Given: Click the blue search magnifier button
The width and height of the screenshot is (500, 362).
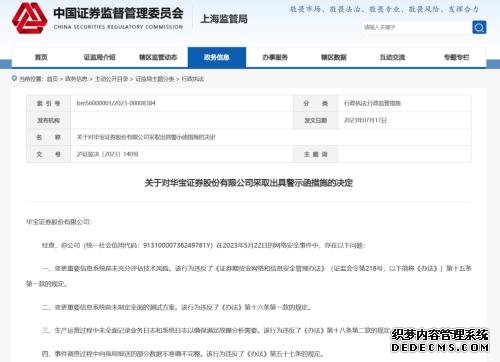Looking at the screenshot, I should (479, 27).
